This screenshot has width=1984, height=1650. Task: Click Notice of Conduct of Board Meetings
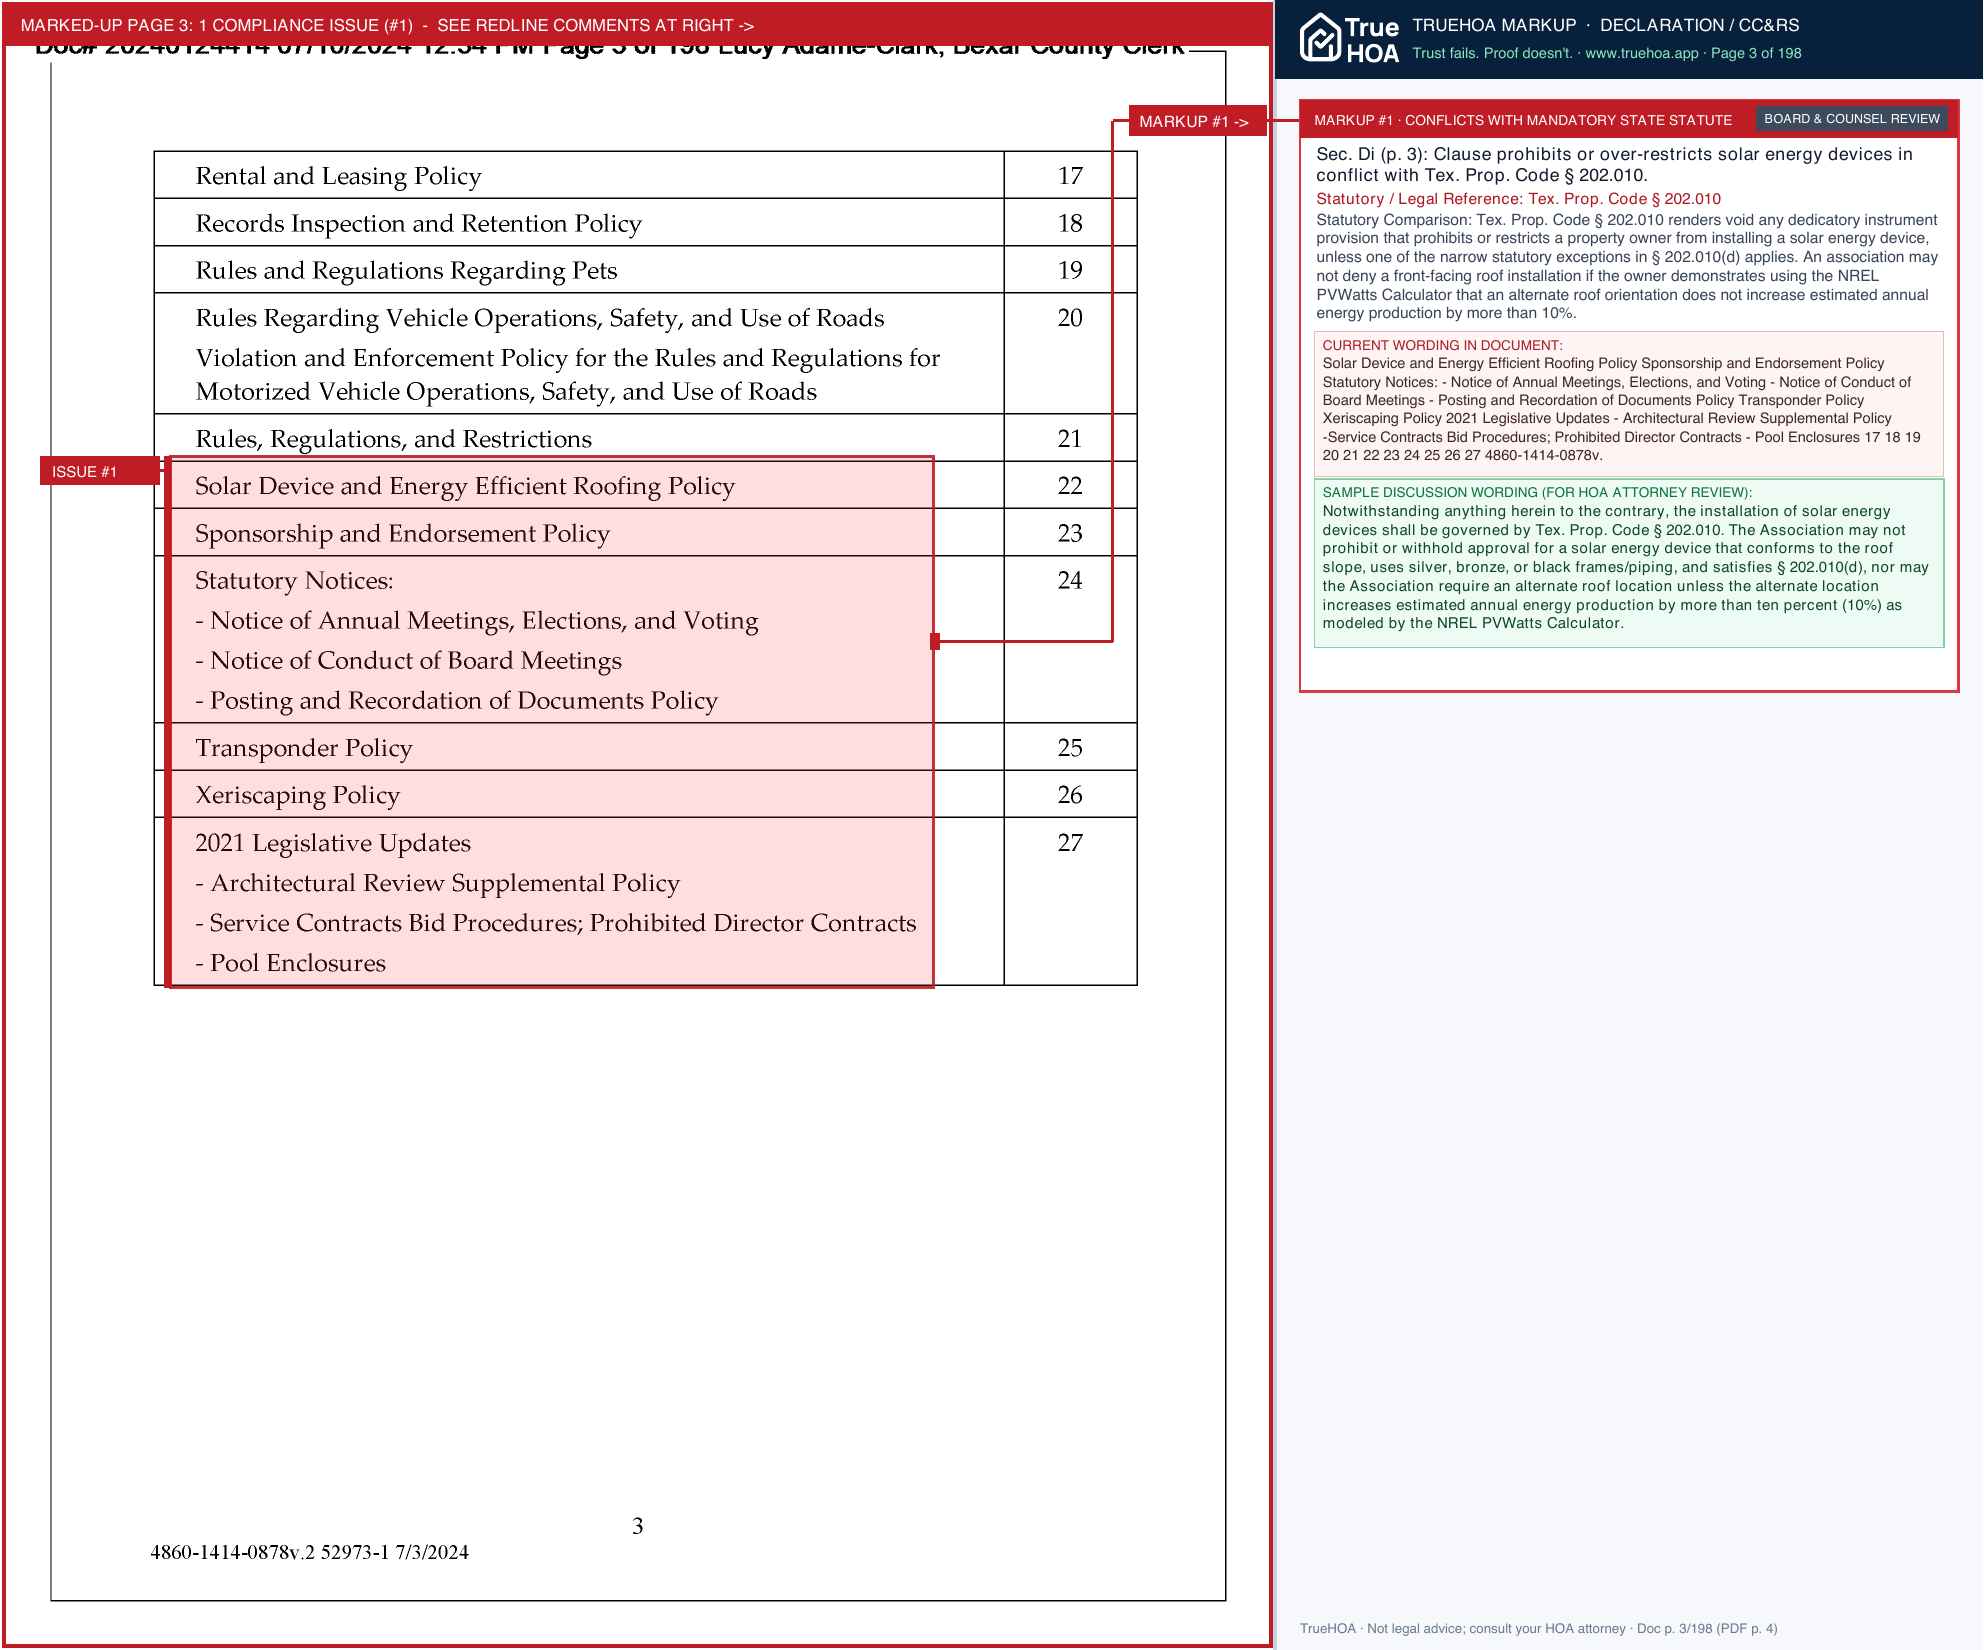click(x=408, y=661)
